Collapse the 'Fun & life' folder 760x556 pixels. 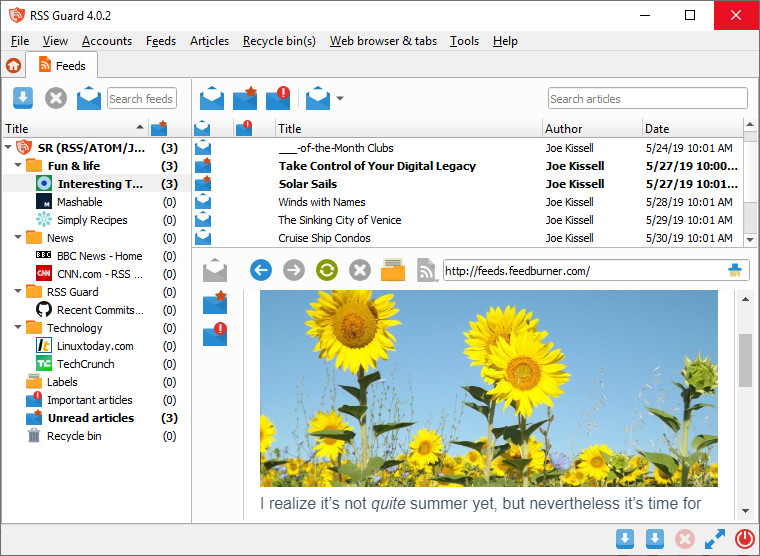20,166
